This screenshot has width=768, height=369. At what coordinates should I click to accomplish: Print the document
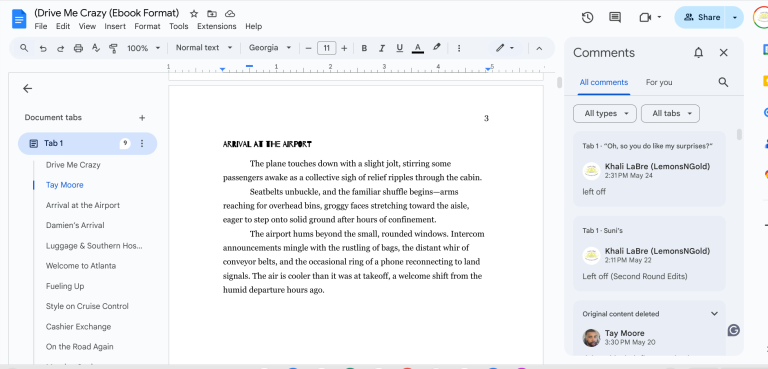(78, 48)
